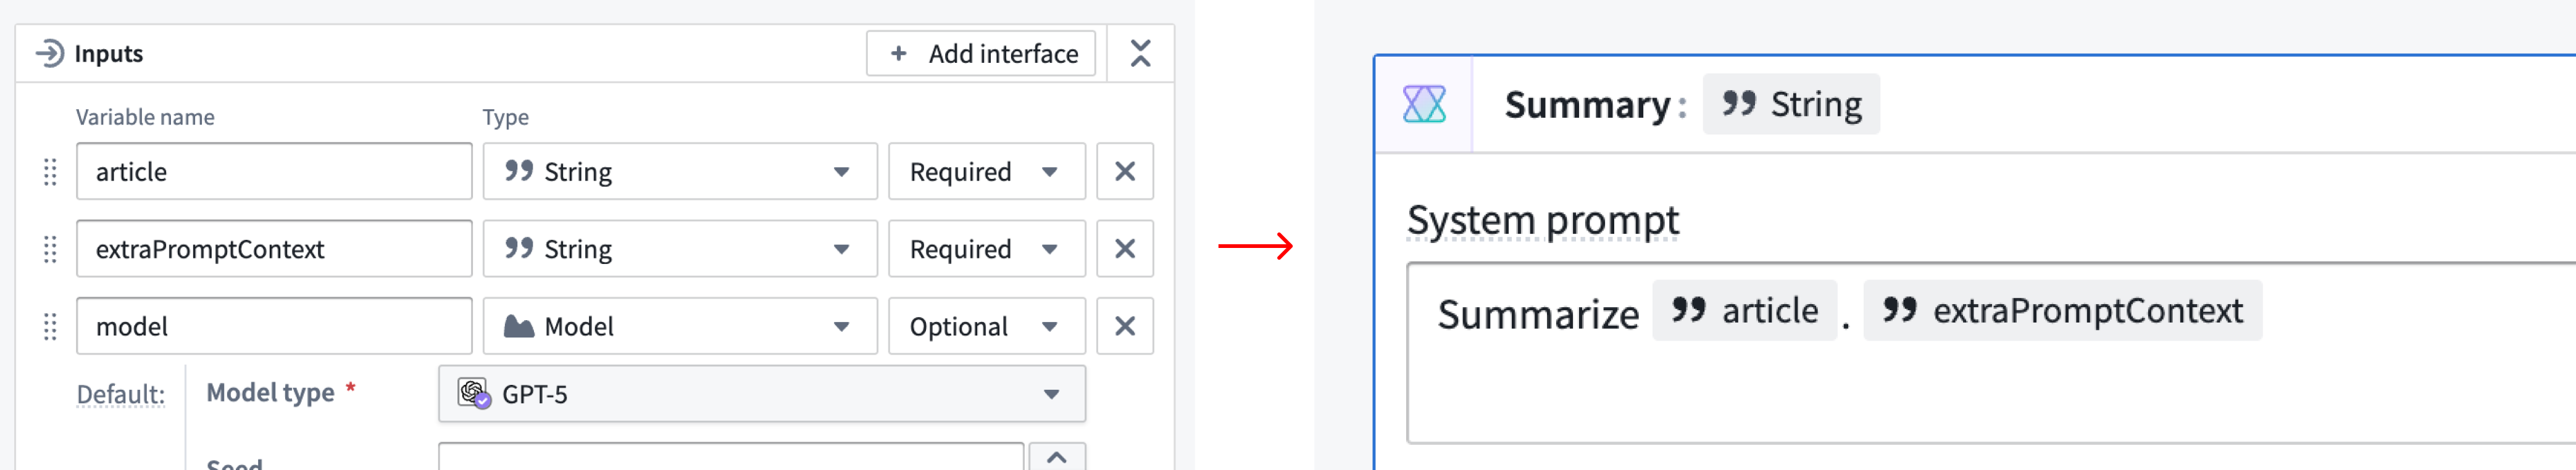
Task: Collapse the Inputs panel
Action: tap(1140, 53)
